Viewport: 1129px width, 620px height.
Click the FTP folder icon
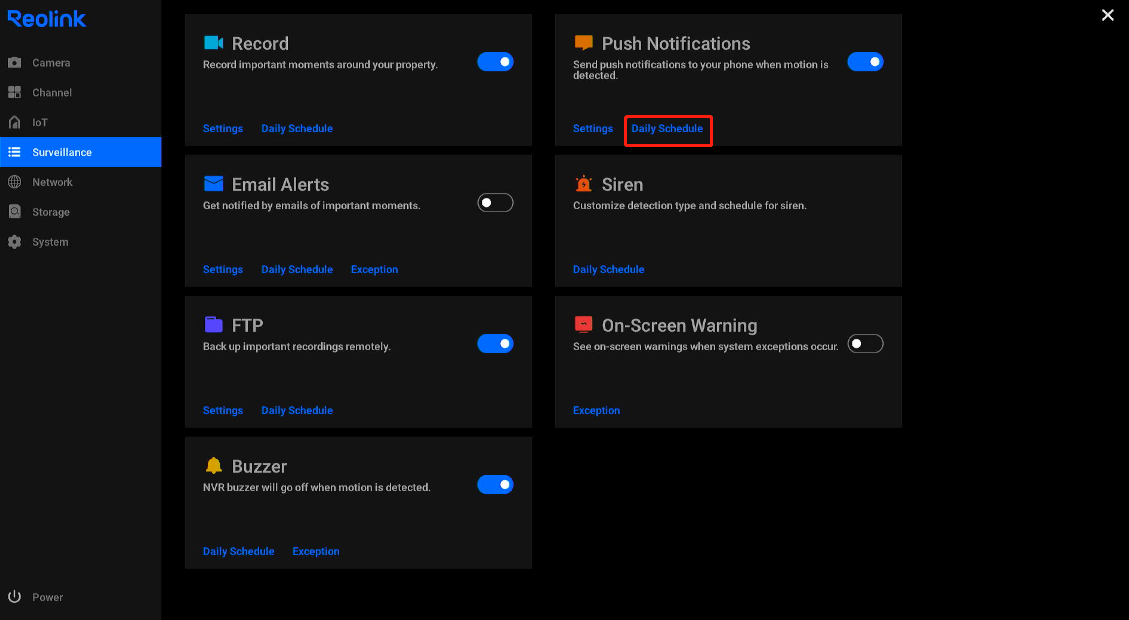click(214, 325)
